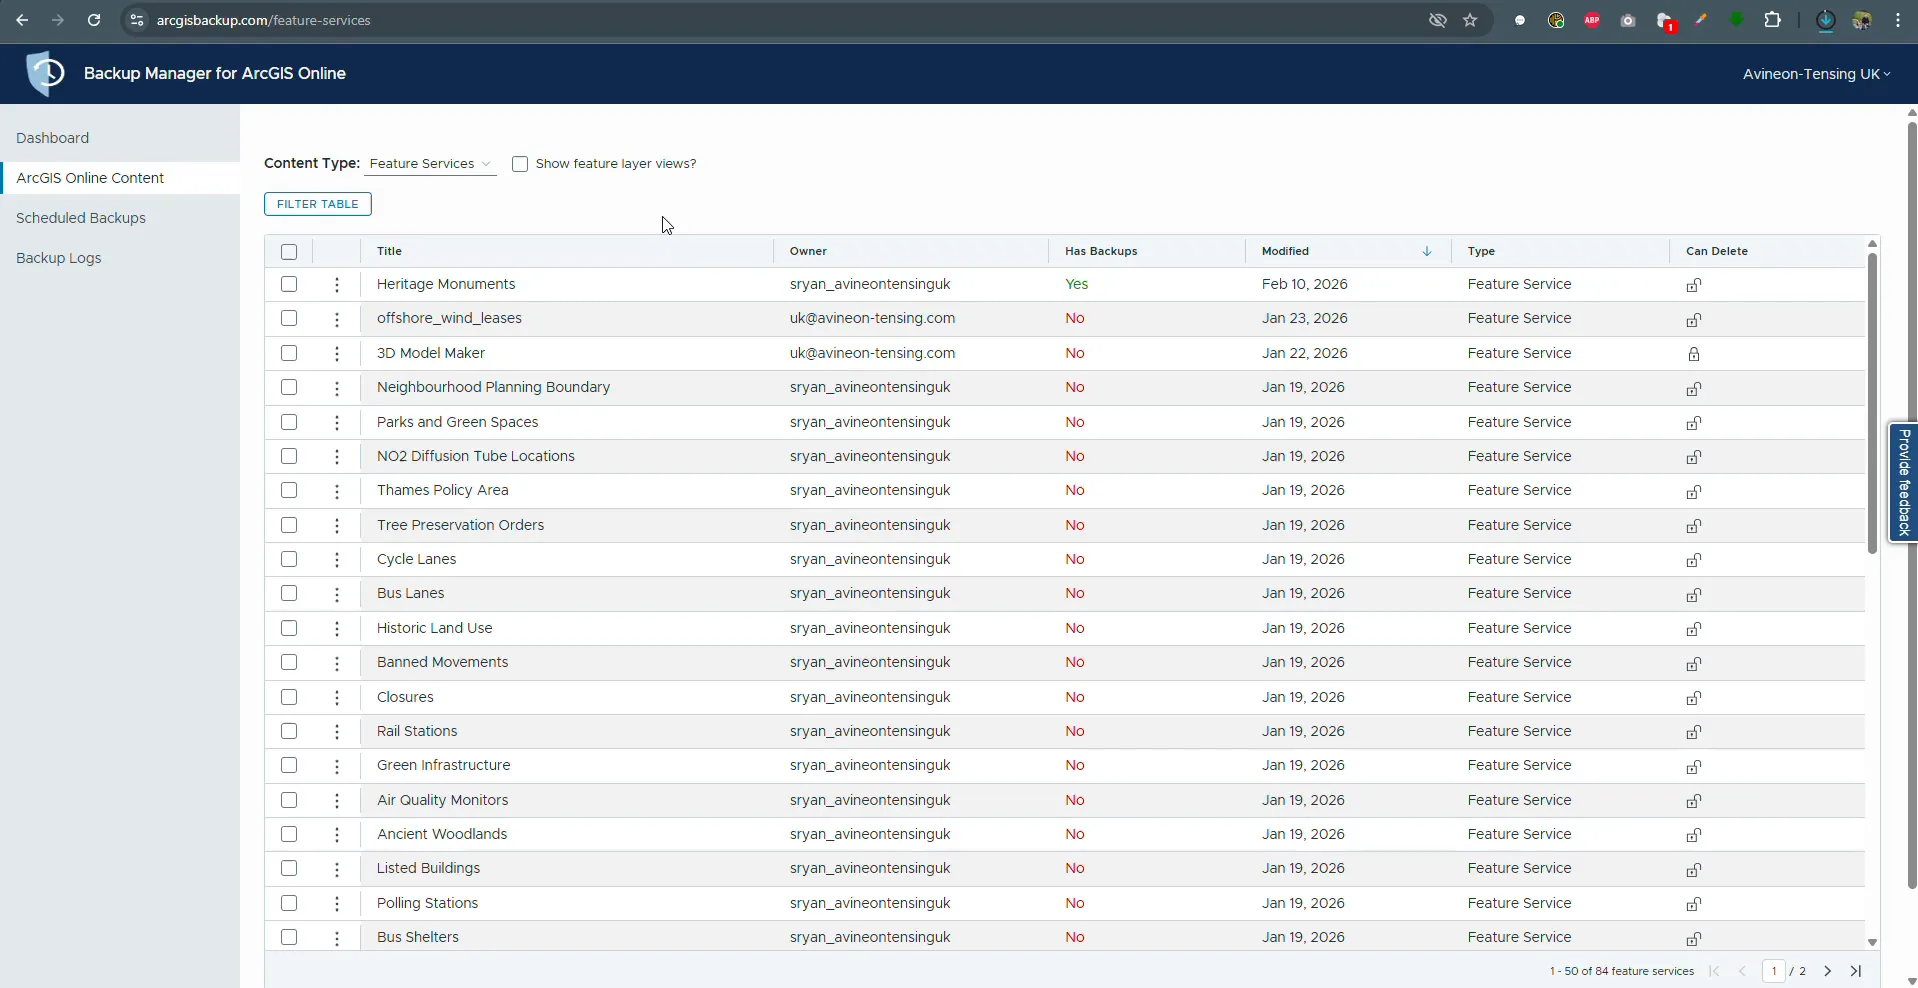Viewport: 1918px width, 988px height.
Task: Click page number input field
Action: pyautogui.click(x=1774, y=971)
